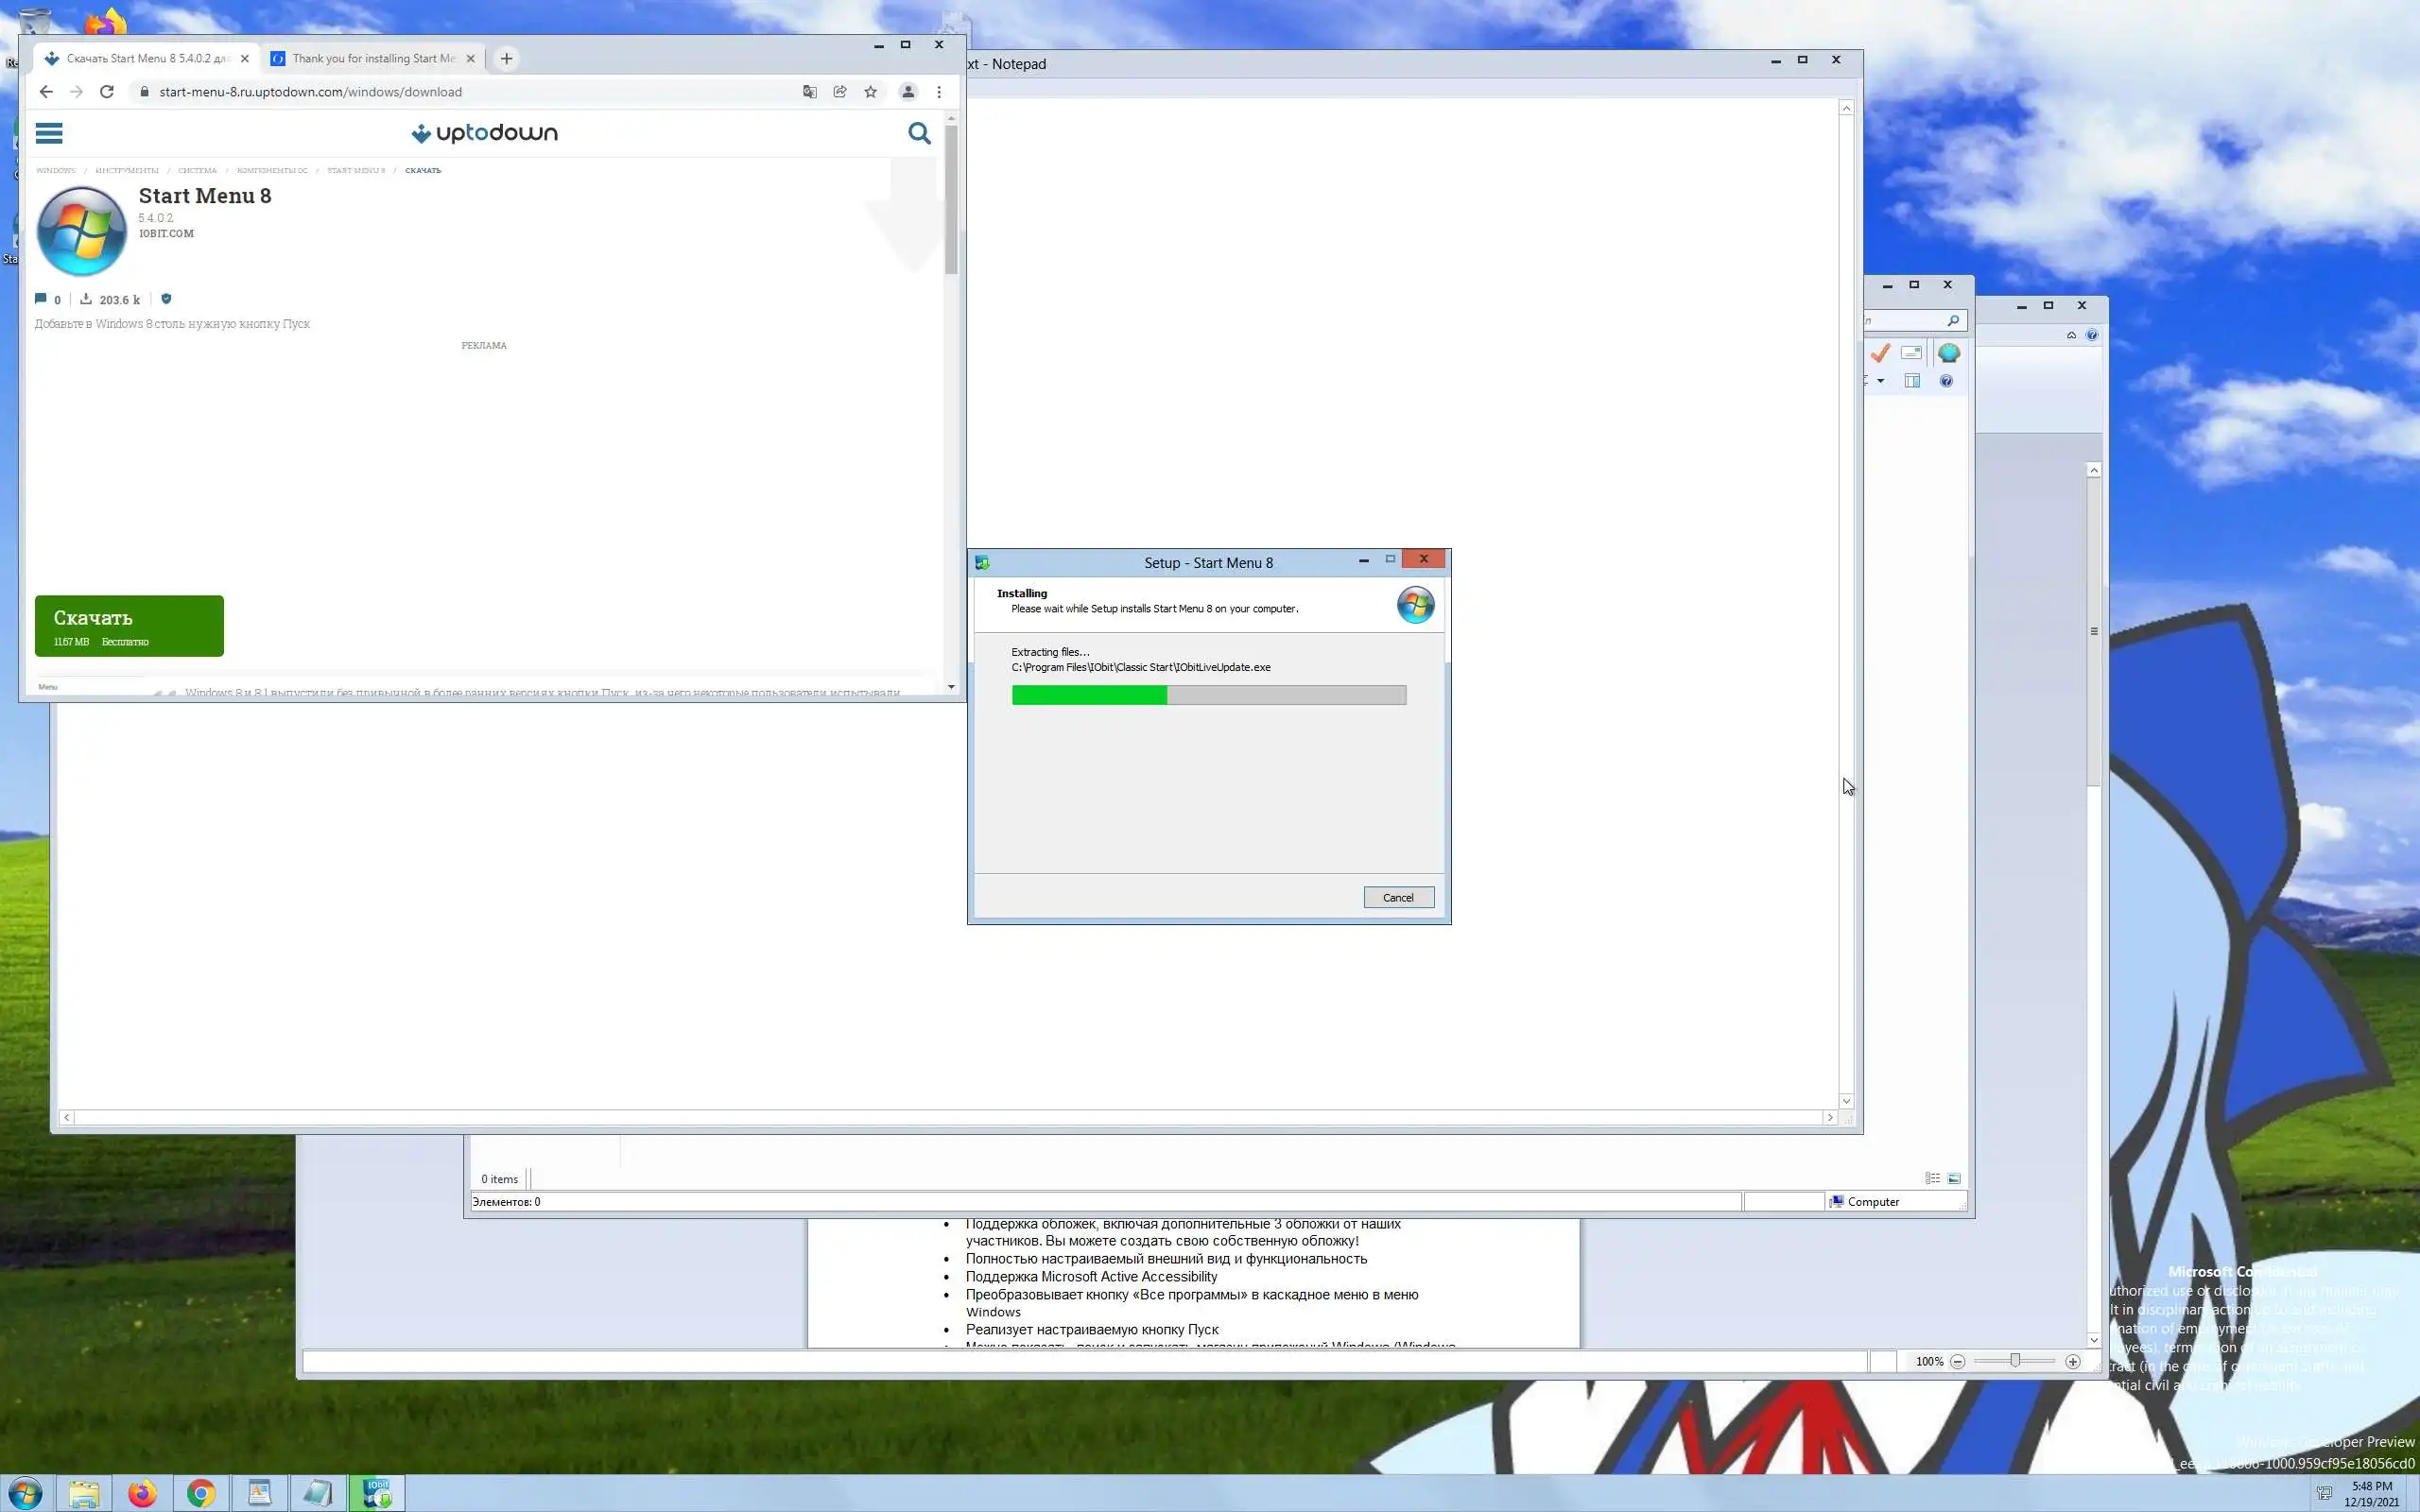Click the translate page icon
2420x1512 pixels.
(x=810, y=92)
